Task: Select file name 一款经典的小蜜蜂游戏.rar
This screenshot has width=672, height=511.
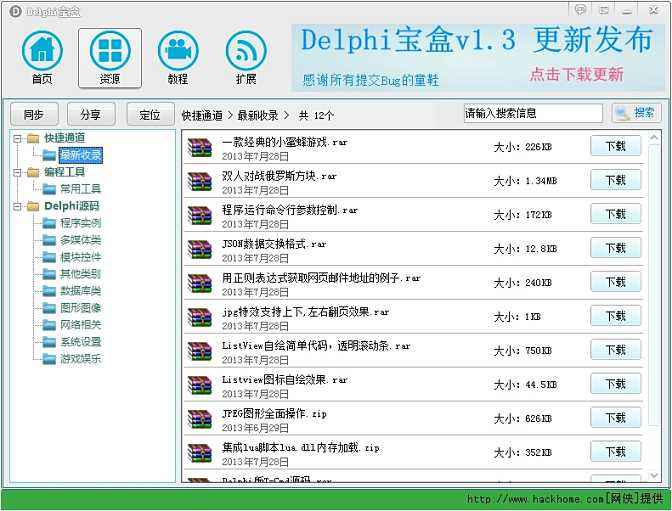Action: pyautogui.click(x=285, y=142)
